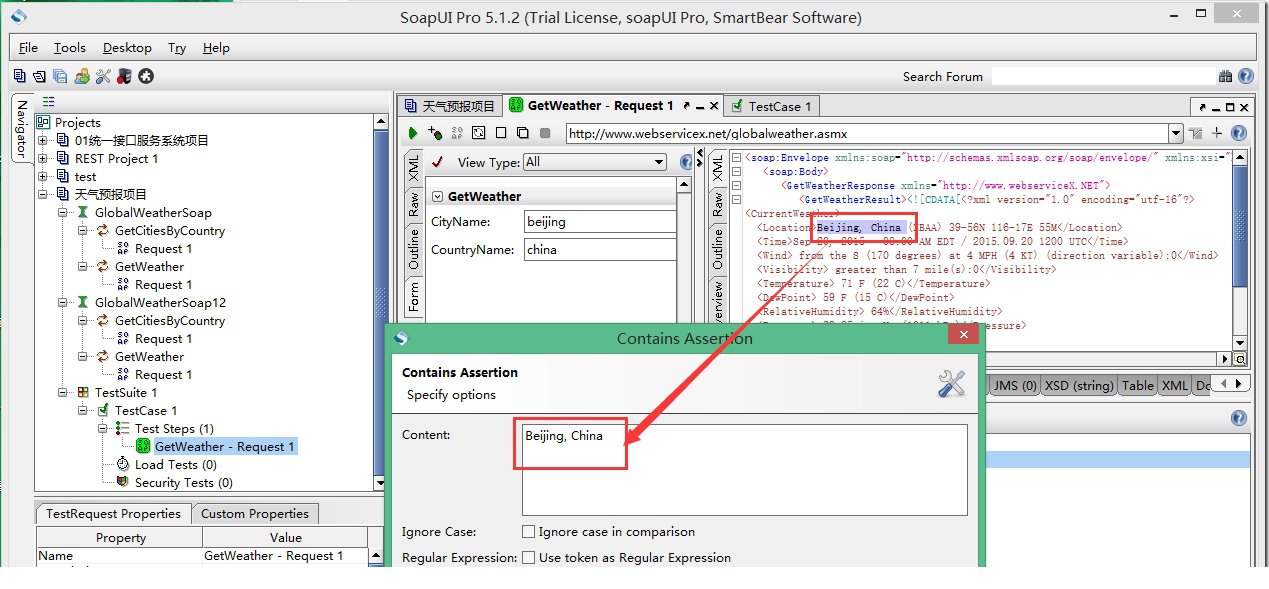Collapse the TestSuite 1 tree node
Viewport: 1269px width, 589px height.
63,393
